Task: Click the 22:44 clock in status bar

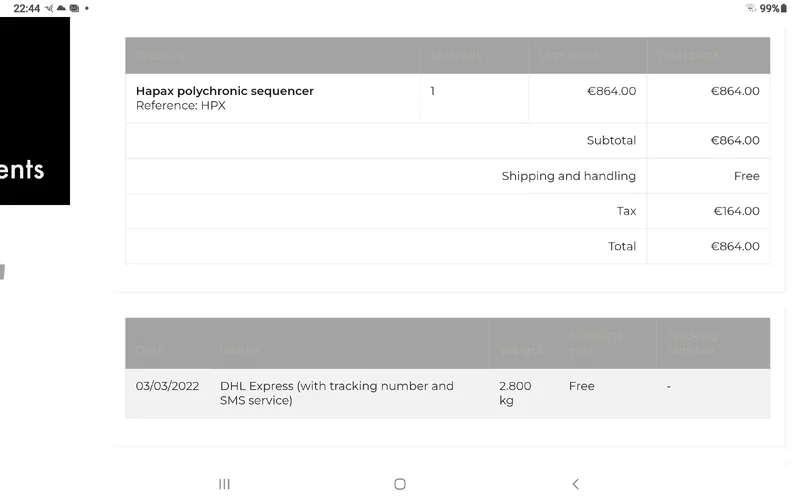Action: coord(27,8)
